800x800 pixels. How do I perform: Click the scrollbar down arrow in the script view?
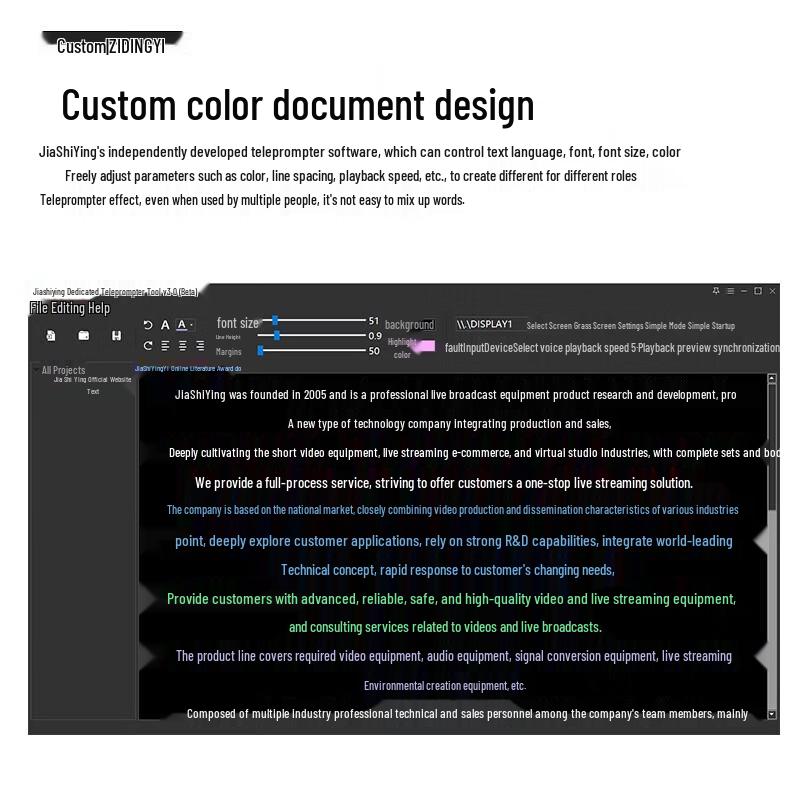click(772, 714)
